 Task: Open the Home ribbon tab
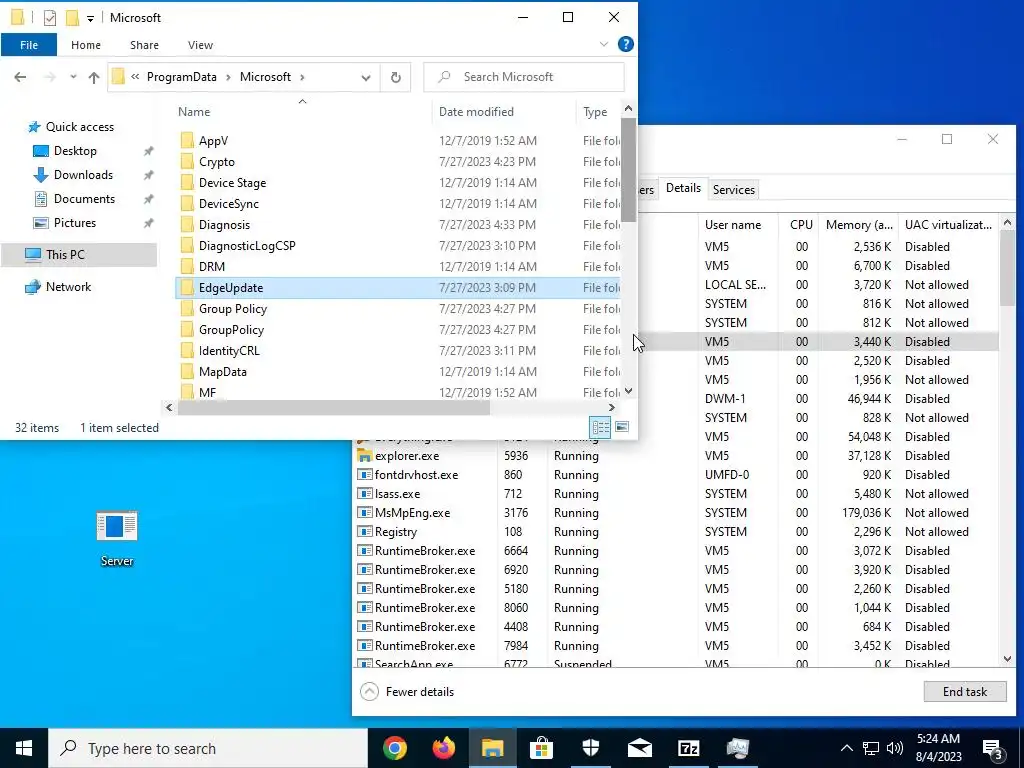click(x=86, y=44)
